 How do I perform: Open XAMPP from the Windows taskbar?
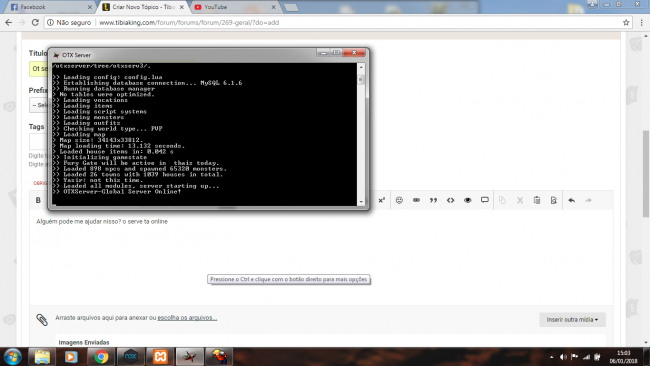pos(160,356)
